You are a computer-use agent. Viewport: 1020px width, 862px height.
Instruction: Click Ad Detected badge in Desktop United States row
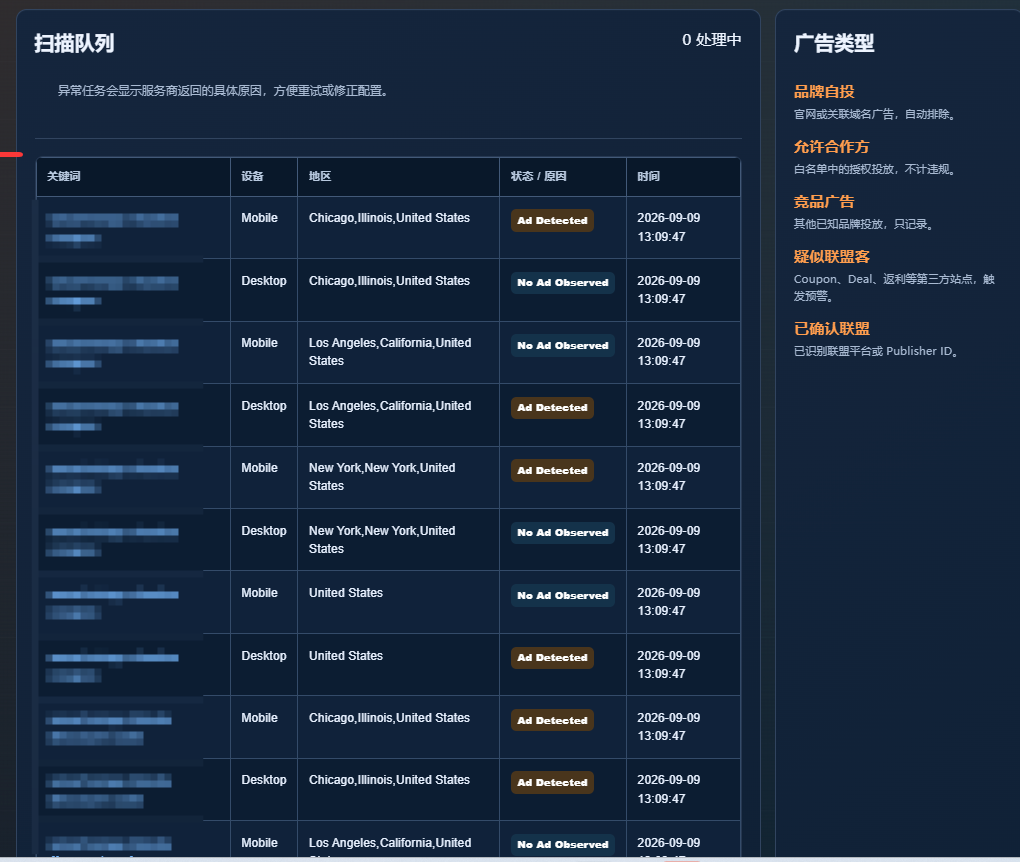552,658
